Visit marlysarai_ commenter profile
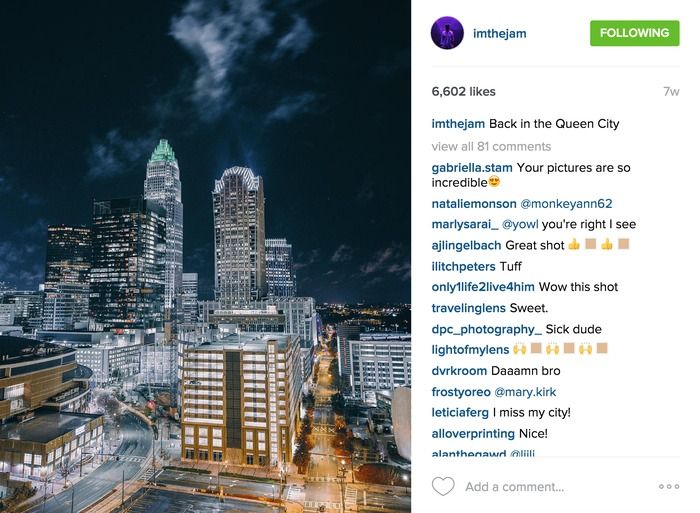Image resolution: width=700 pixels, height=513 pixels. [x=465, y=224]
